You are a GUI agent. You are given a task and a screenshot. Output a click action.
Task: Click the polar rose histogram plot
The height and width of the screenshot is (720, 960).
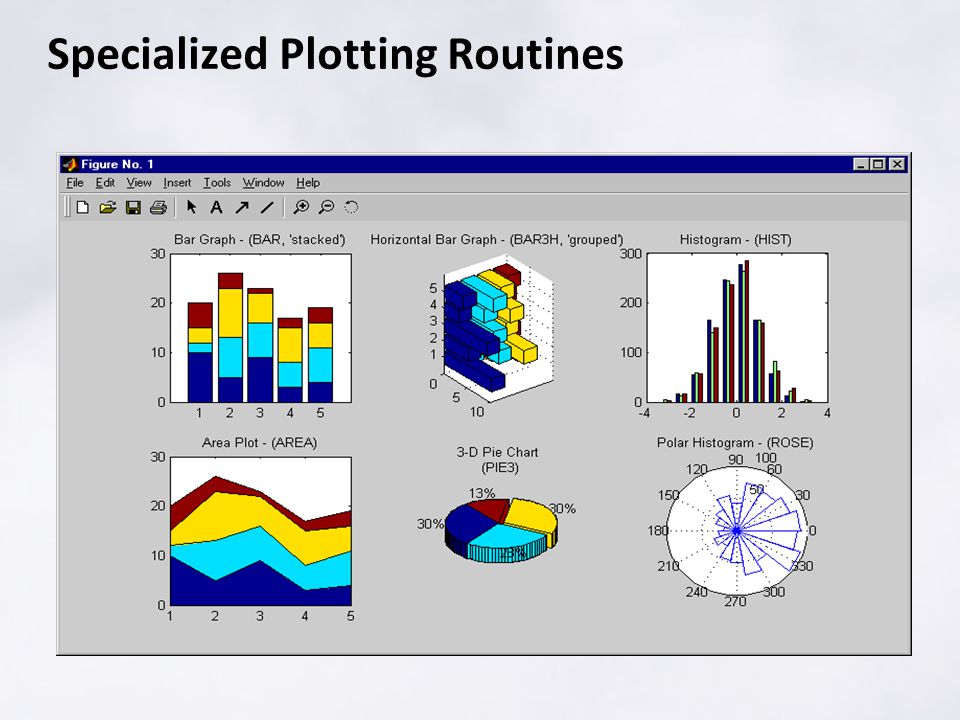click(737, 531)
